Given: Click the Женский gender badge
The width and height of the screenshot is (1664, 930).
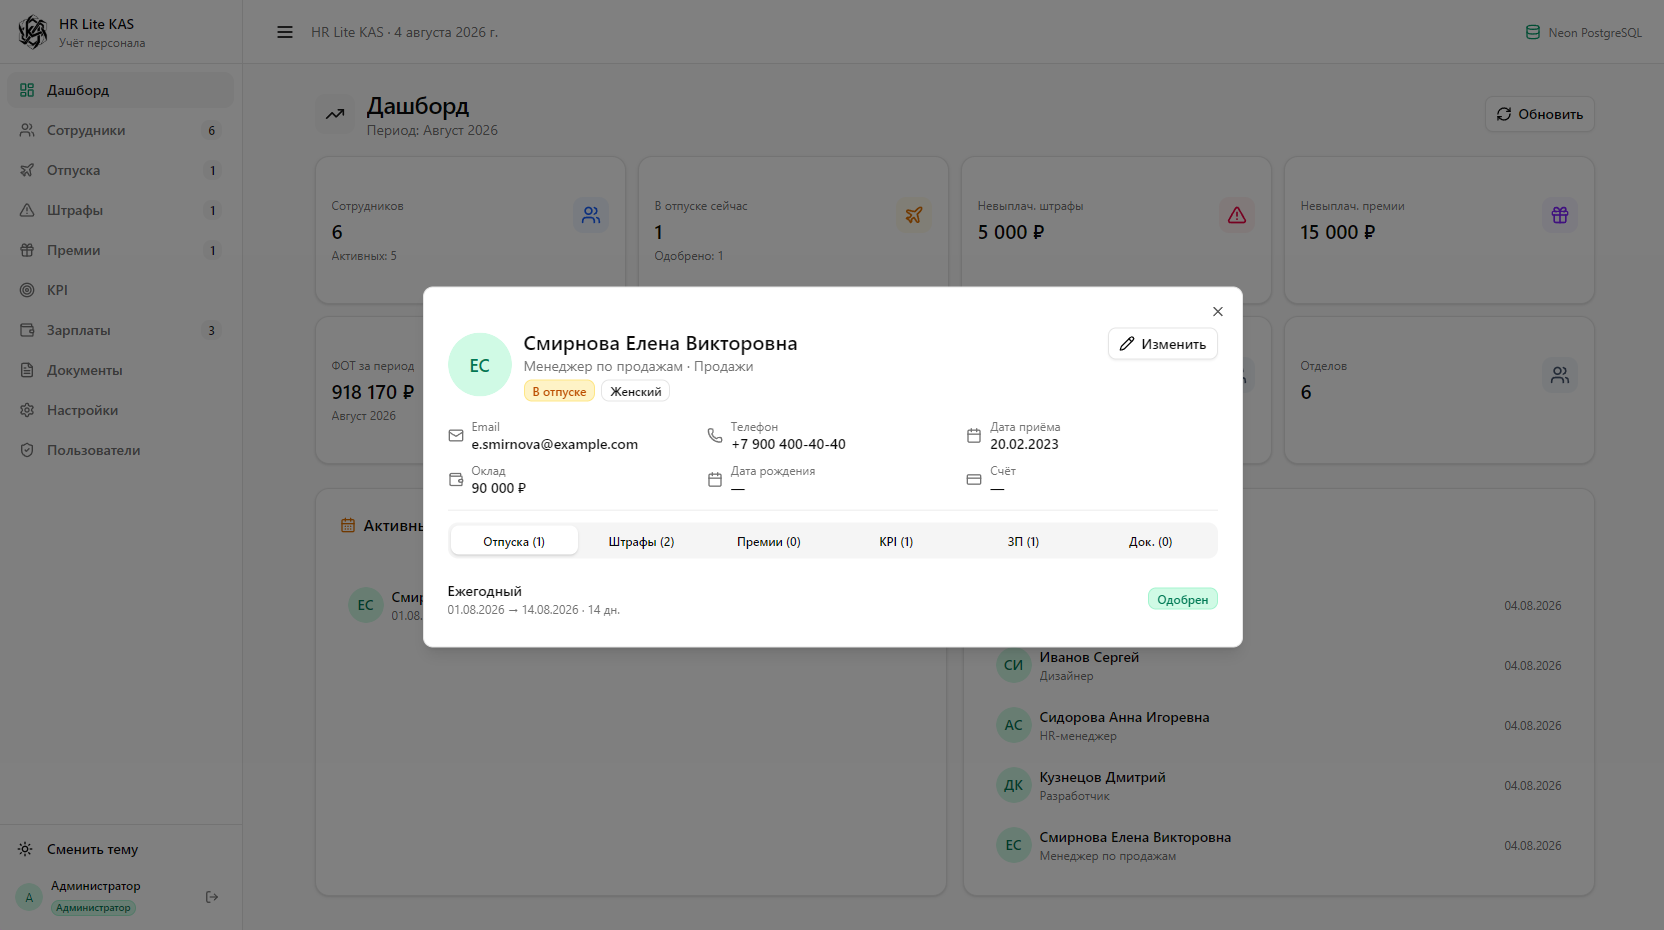Looking at the screenshot, I should [x=636, y=391].
